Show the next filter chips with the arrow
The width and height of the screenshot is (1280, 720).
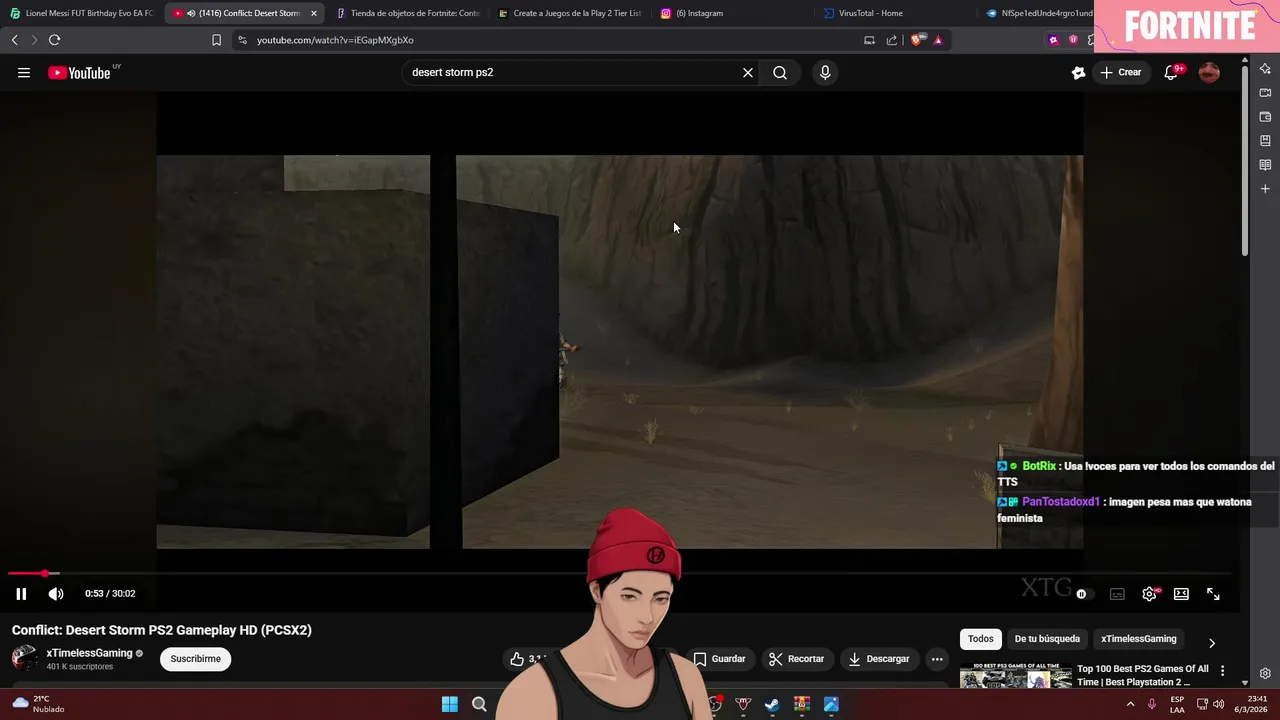point(1211,643)
